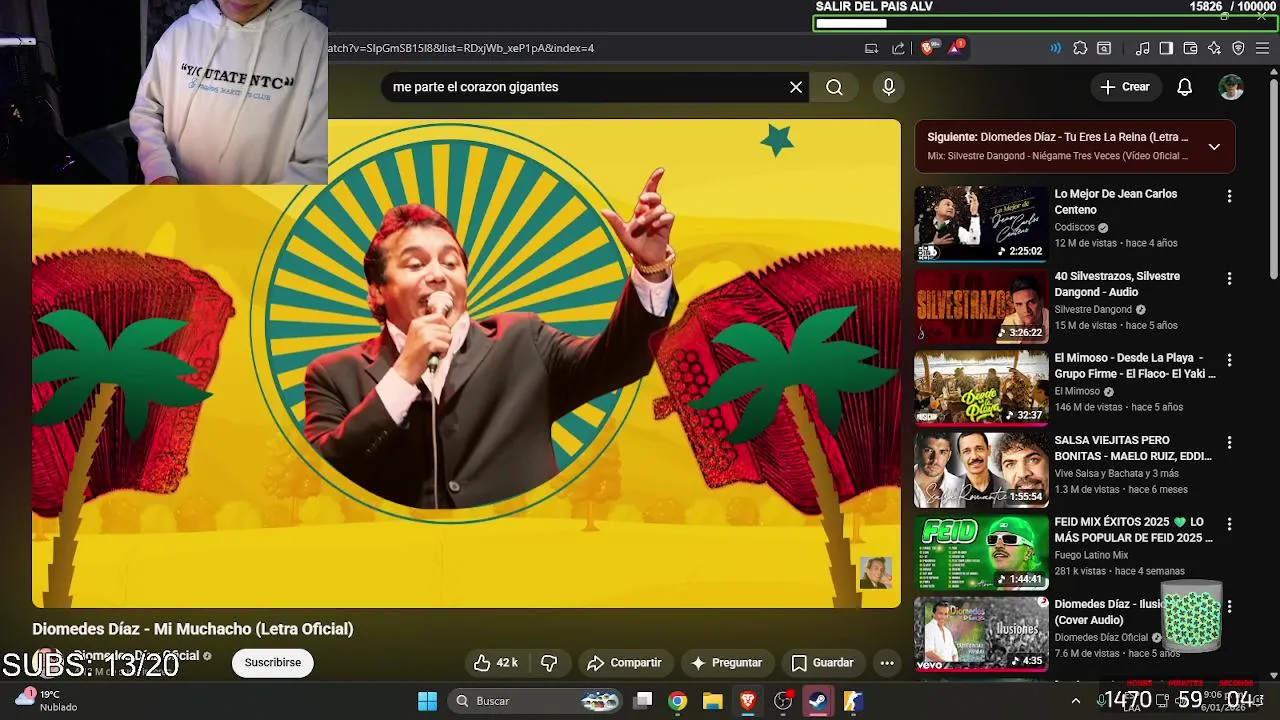
Task: Open Counter-Strike icon on taskbar
Action: [x=853, y=701]
